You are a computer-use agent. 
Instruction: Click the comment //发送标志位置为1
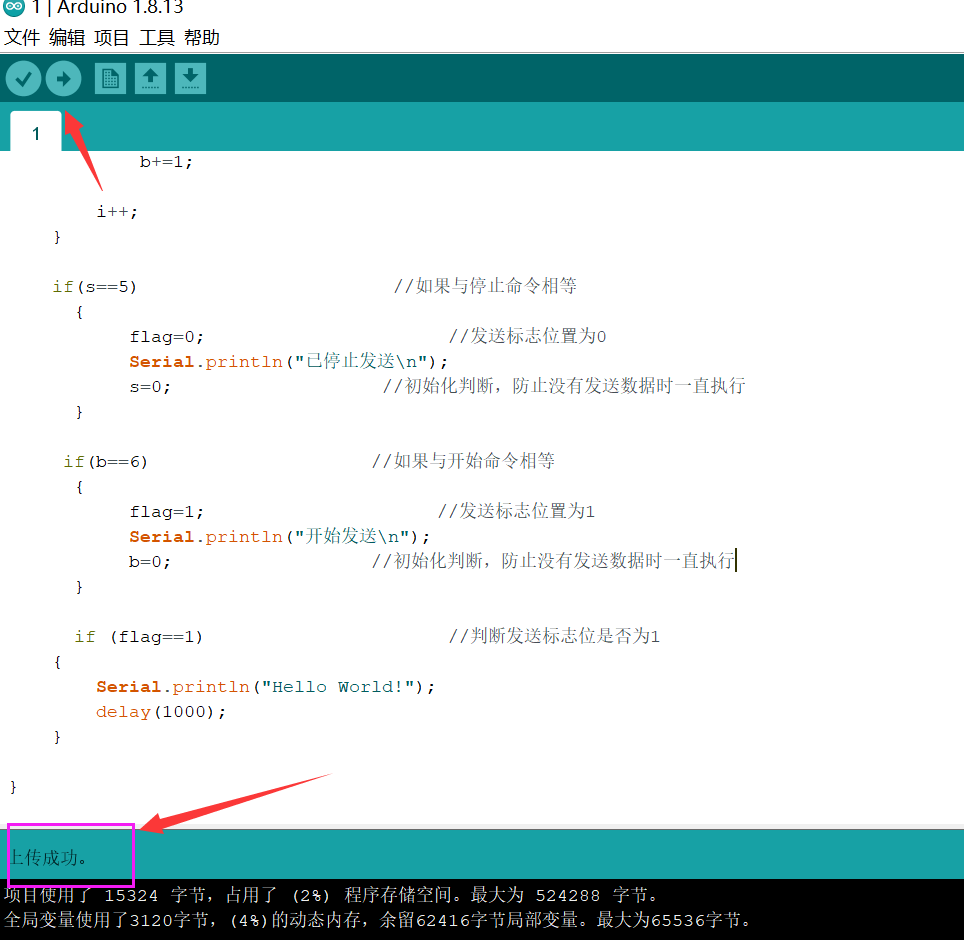(x=516, y=511)
